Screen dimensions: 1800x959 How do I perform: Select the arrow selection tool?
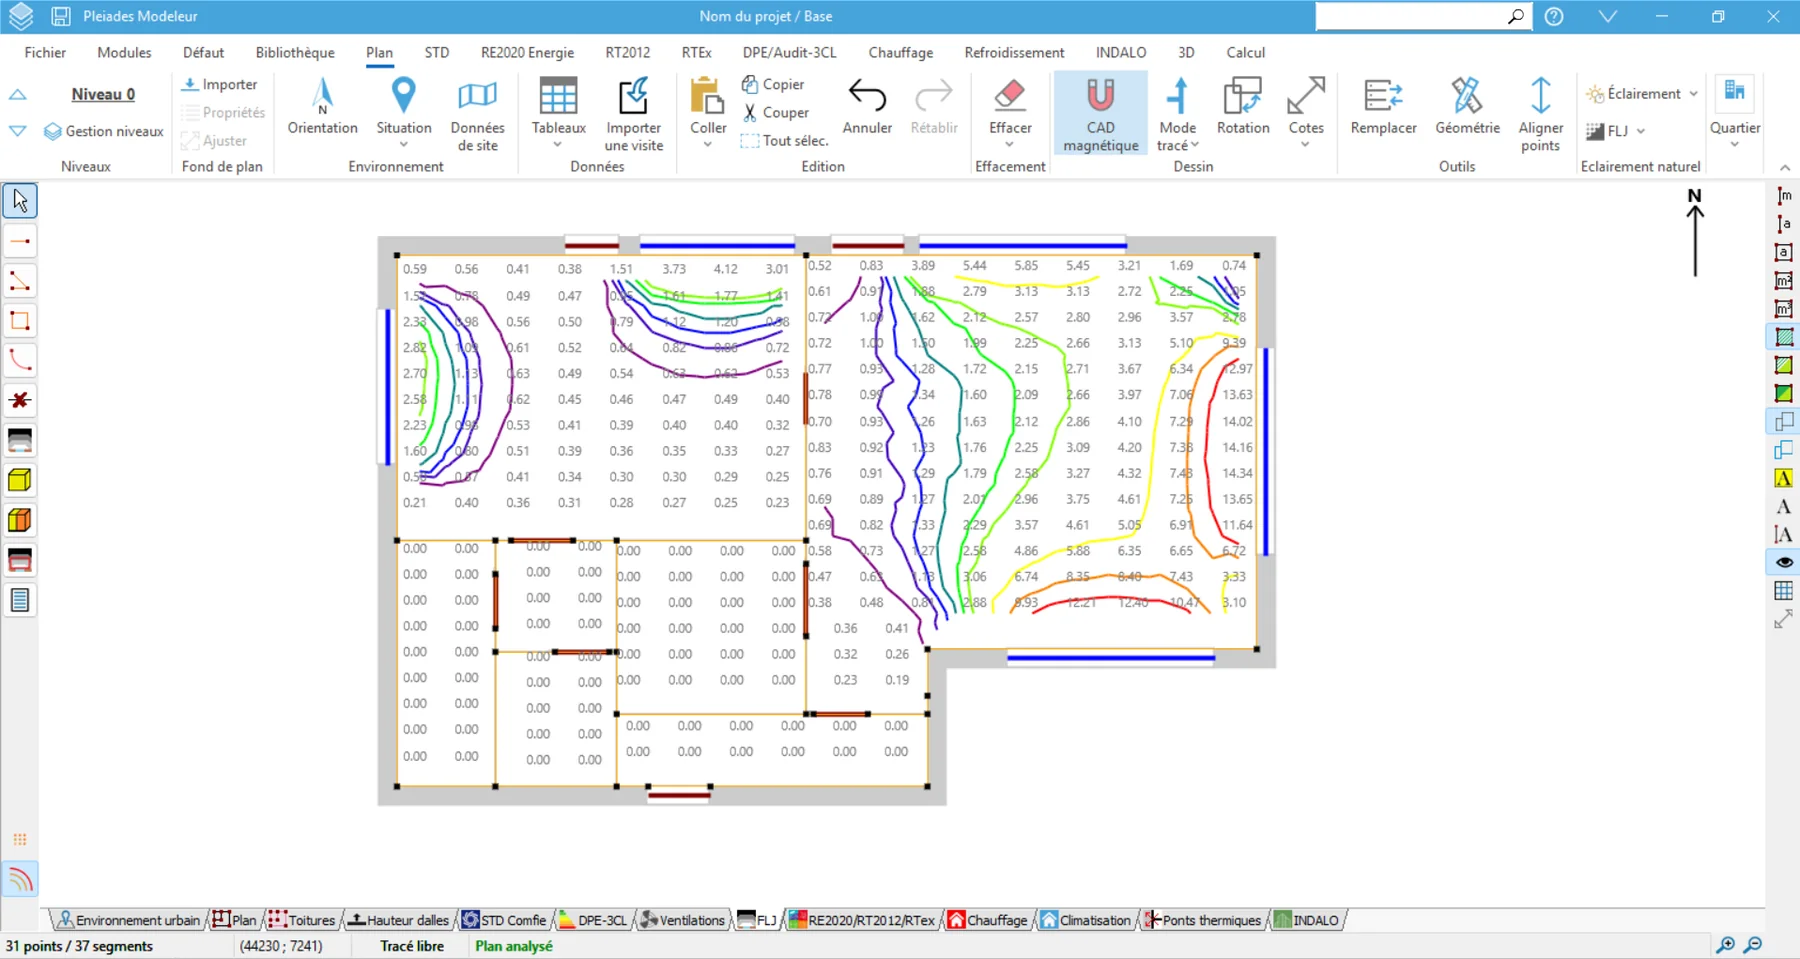coord(20,201)
